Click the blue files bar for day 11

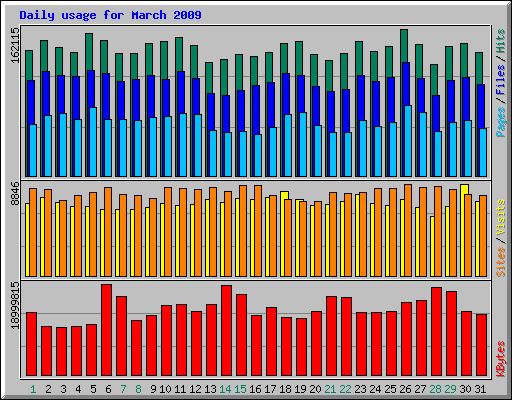pyautogui.click(x=180, y=92)
